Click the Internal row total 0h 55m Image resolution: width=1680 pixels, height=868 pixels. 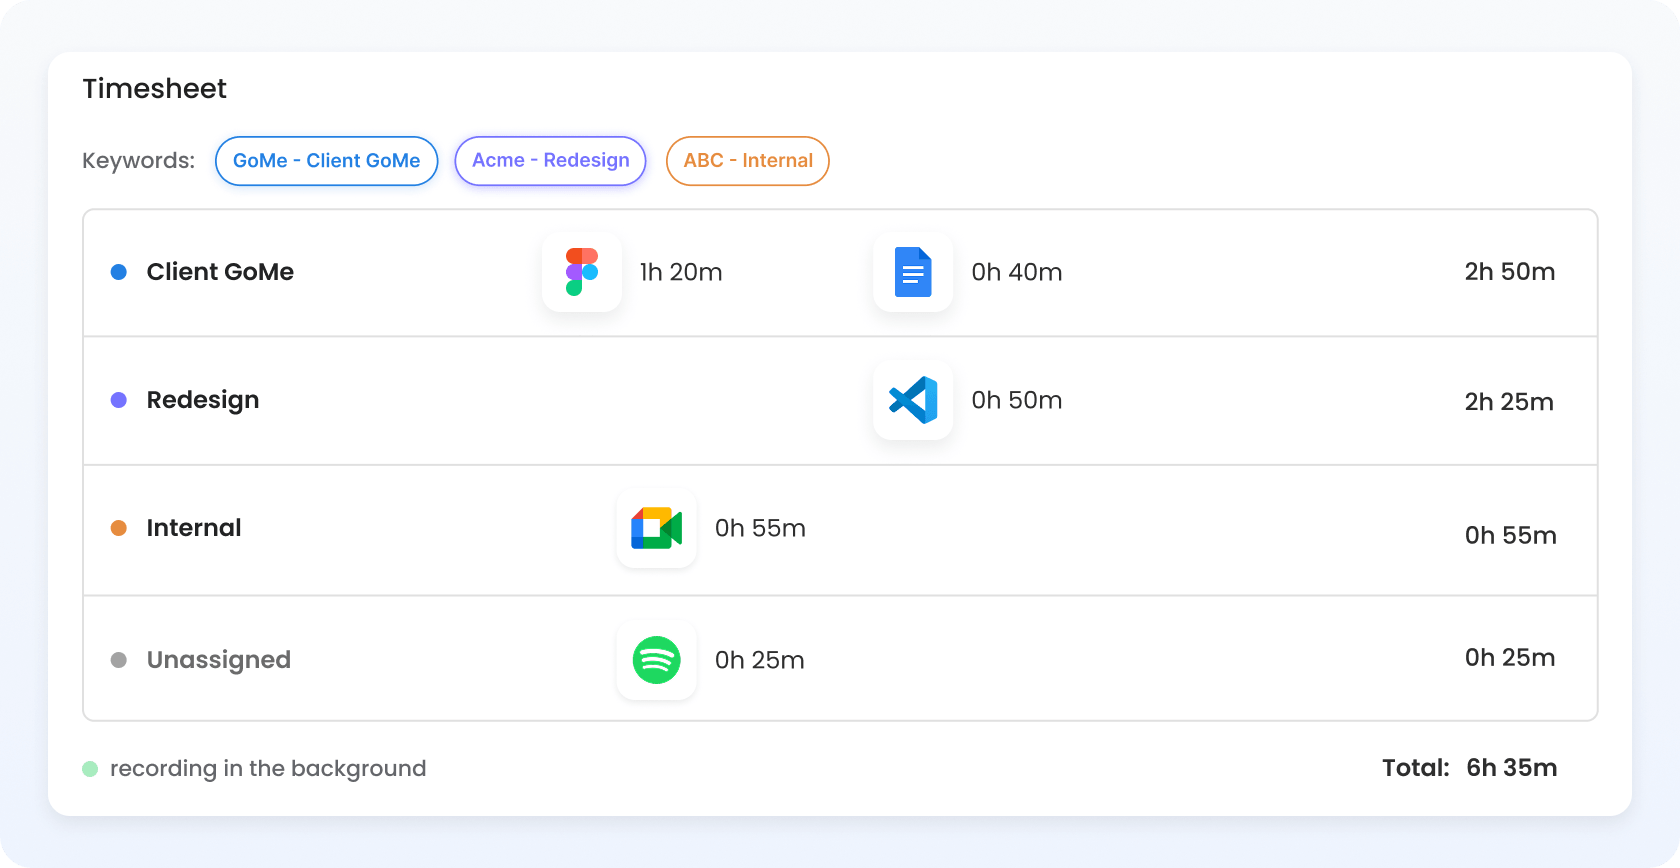(x=1511, y=535)
